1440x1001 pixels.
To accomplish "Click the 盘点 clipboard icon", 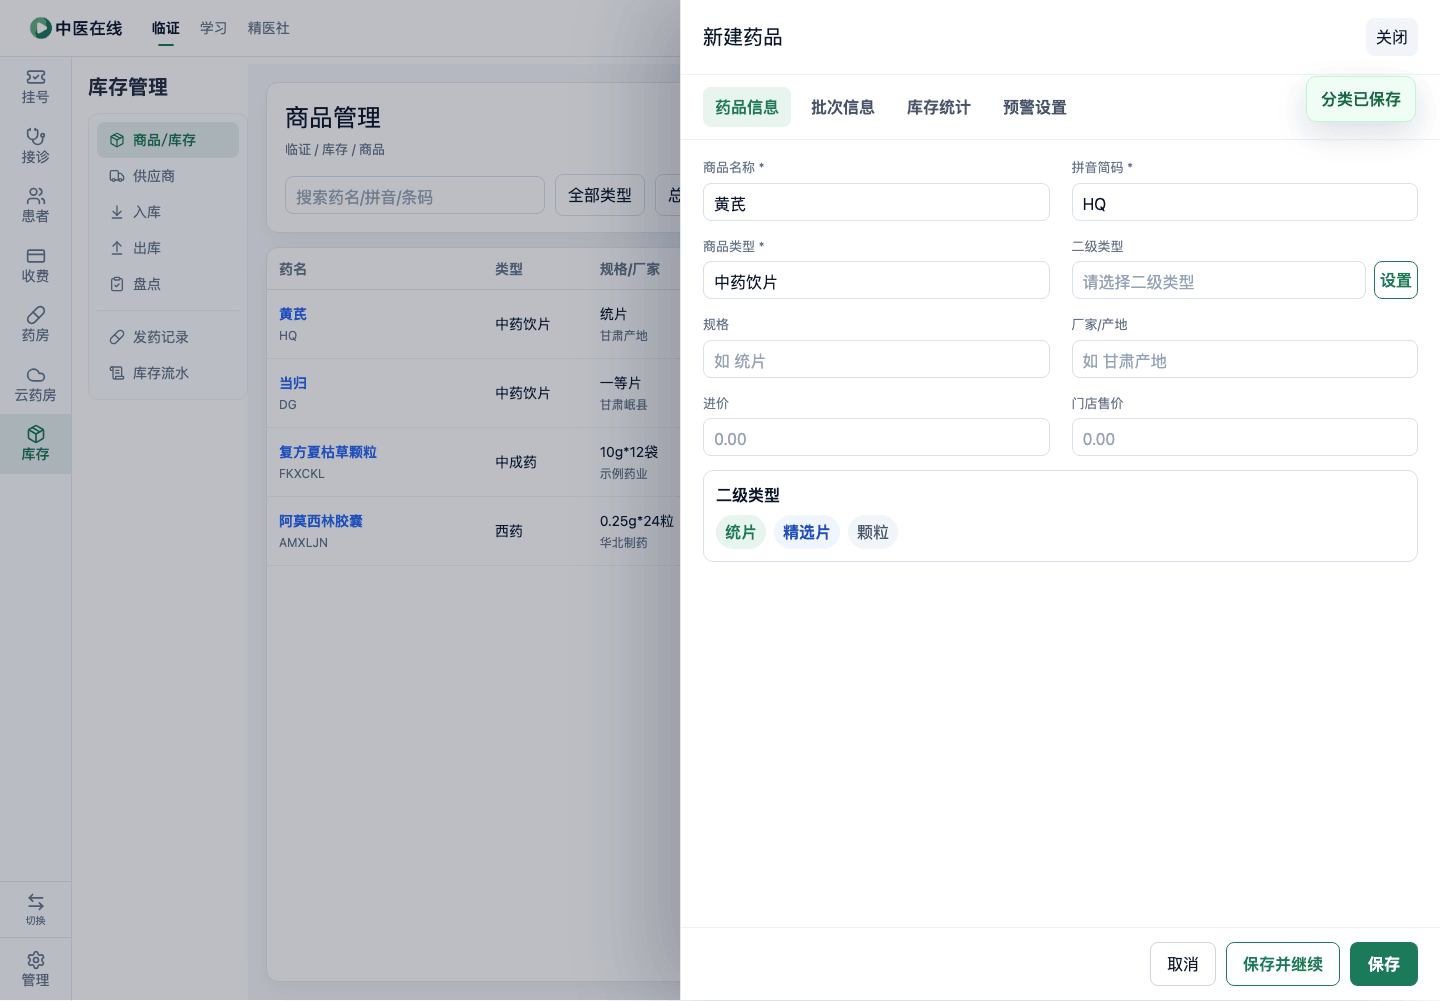I will click(117, 284).
